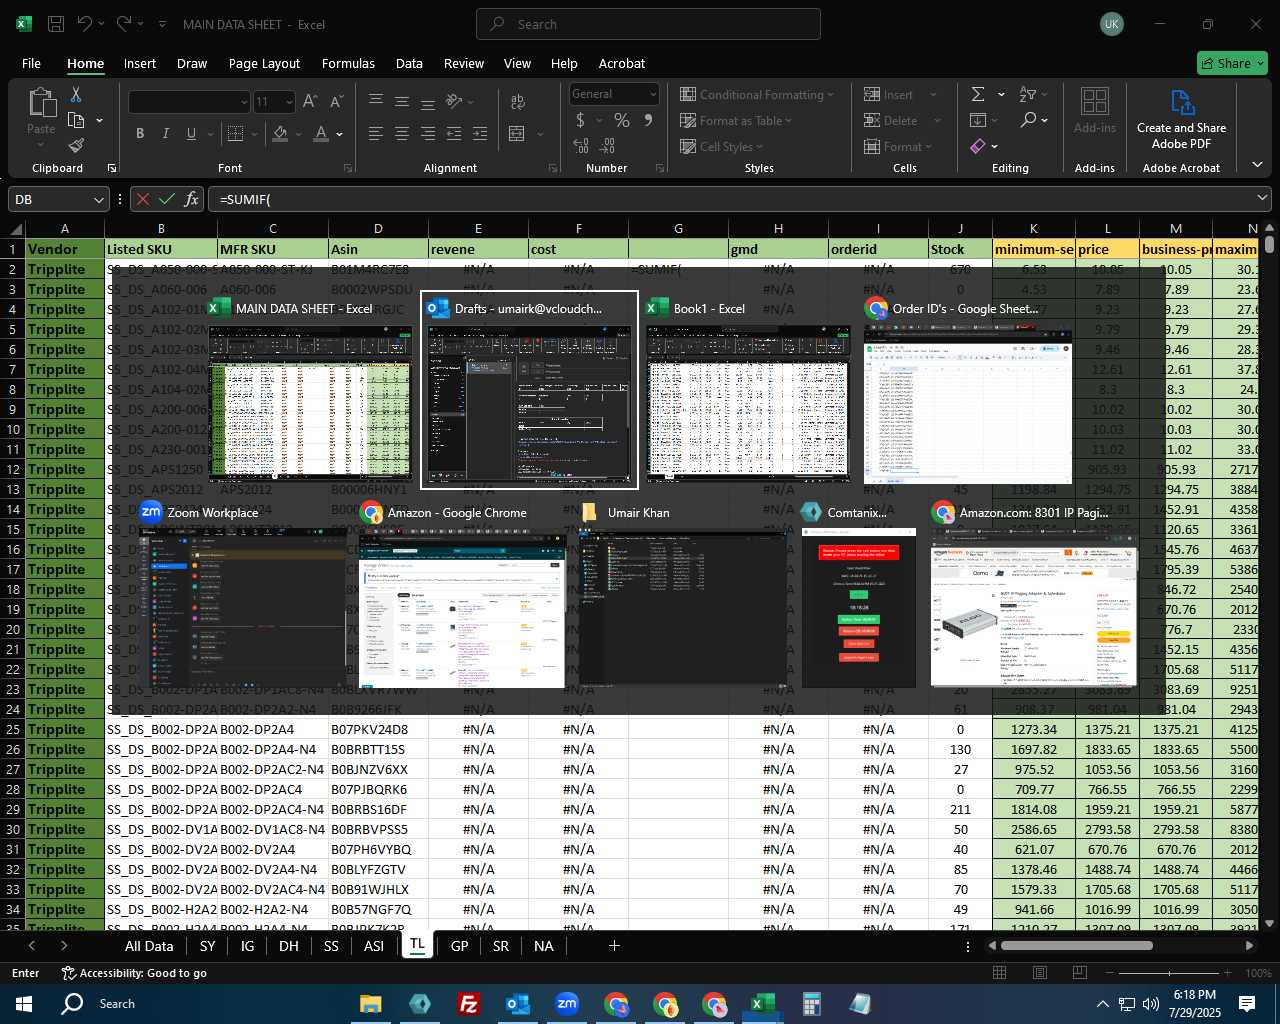
Task: Click AutoSum sigma icon
Action: (978, 94)
